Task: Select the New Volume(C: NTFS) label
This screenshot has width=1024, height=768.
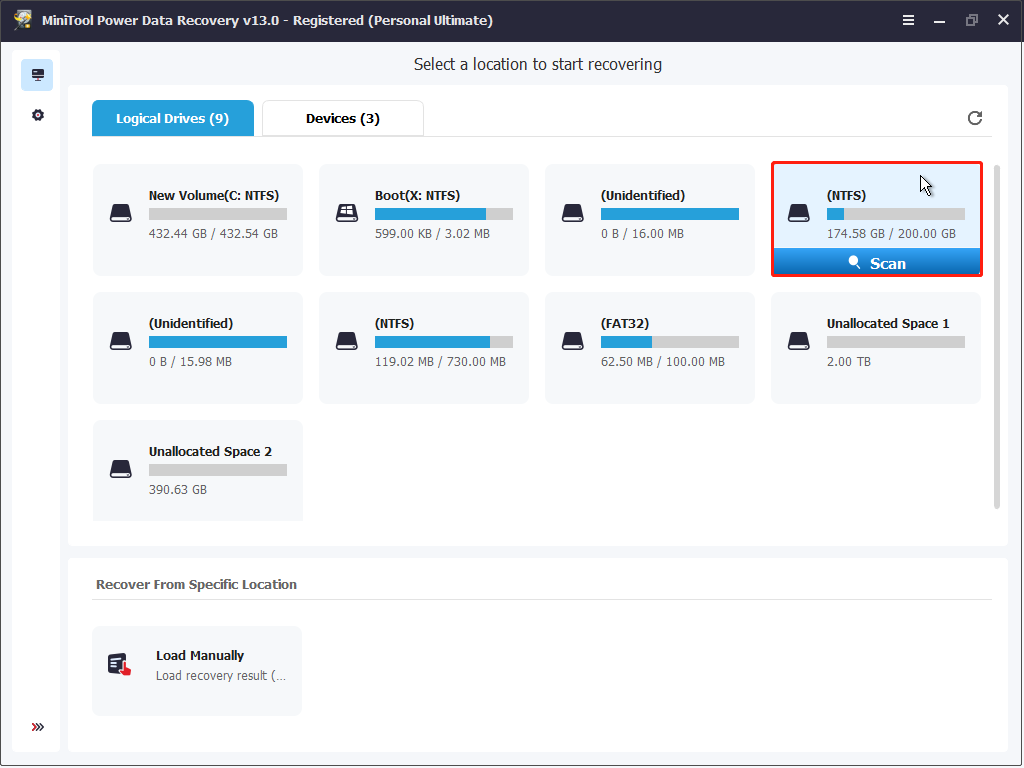Action: (214, 195)
